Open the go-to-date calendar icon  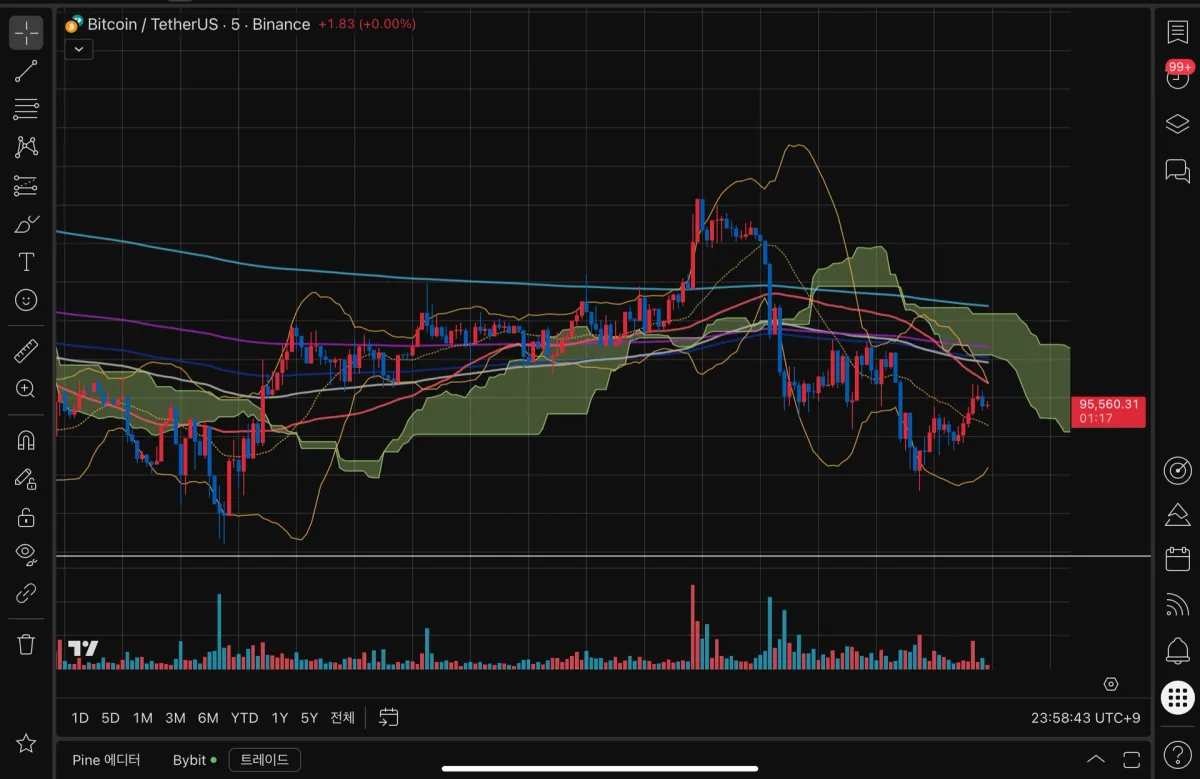[x=390, y=717]
